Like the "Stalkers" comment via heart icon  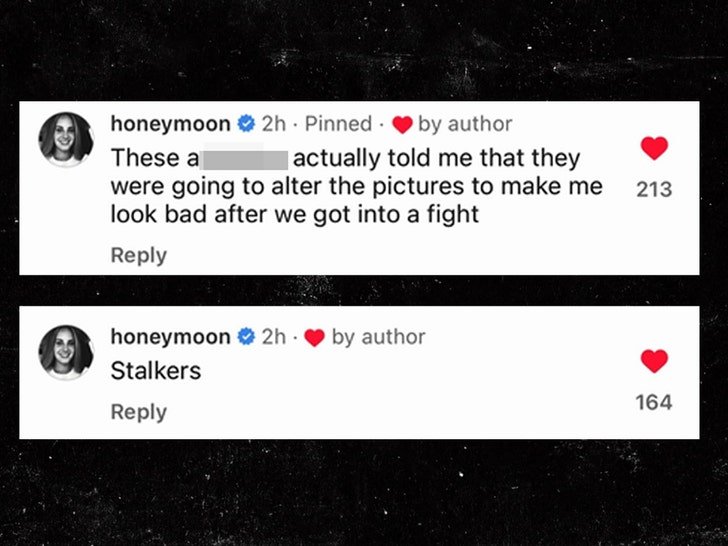click(x=654, y=361)
